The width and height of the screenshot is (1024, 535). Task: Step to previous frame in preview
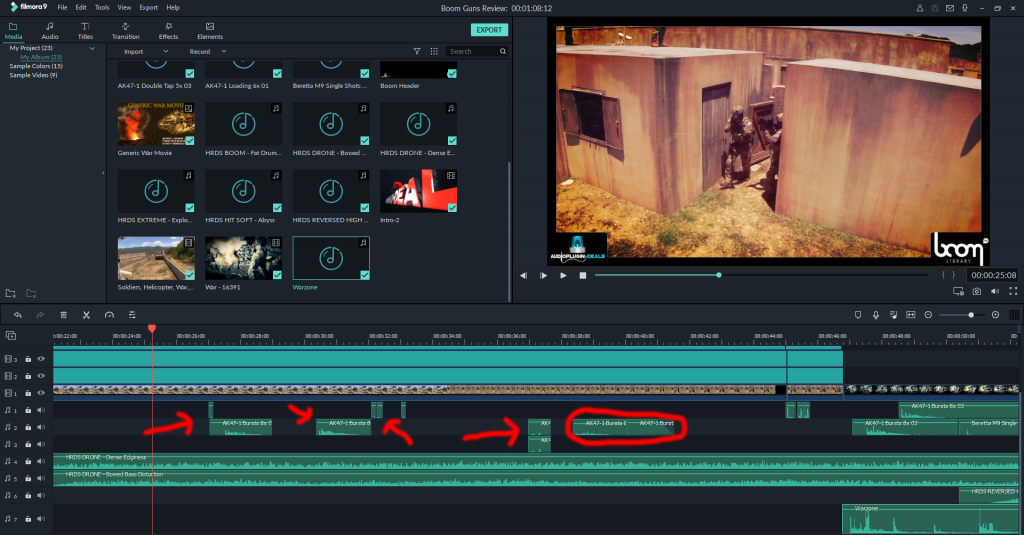524,276
